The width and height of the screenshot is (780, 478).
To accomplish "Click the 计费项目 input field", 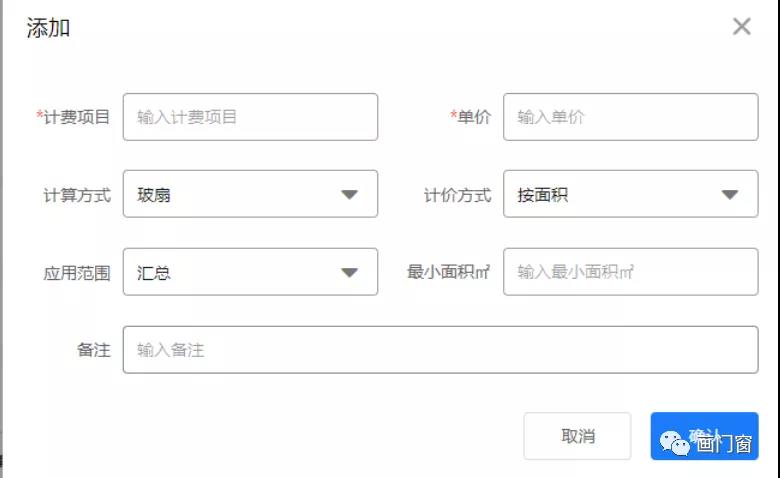I will pos(250,117).
